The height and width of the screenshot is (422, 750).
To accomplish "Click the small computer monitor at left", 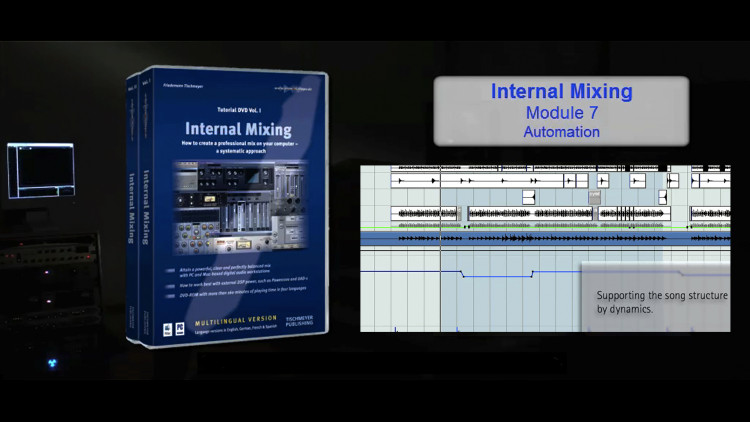I will 41,170.
